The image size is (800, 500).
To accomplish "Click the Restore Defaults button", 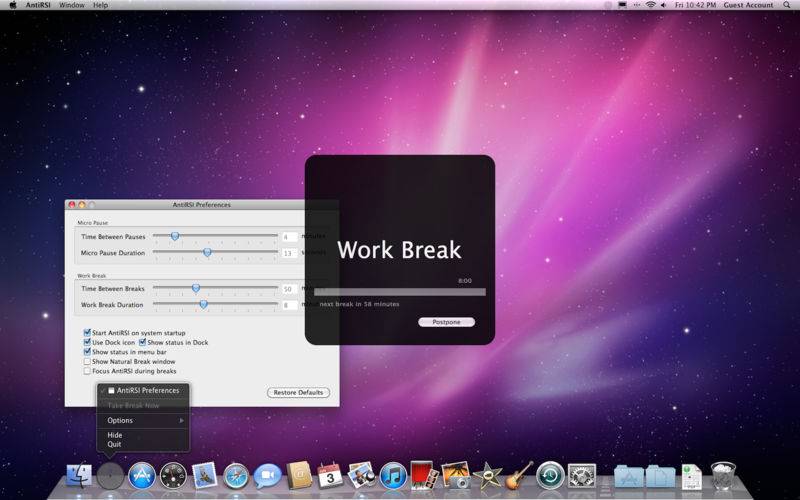I will click(x=298, y=392).
